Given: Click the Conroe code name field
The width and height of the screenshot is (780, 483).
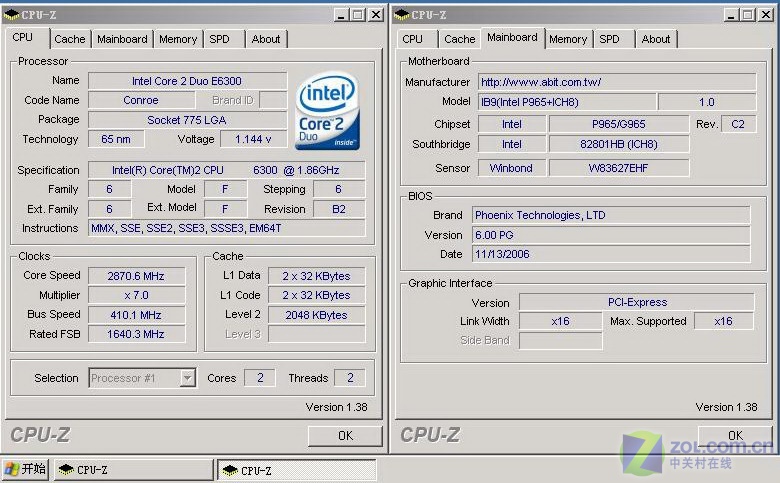Looking at the screenshot, I should pyautogui.click(x=141, y=100).
